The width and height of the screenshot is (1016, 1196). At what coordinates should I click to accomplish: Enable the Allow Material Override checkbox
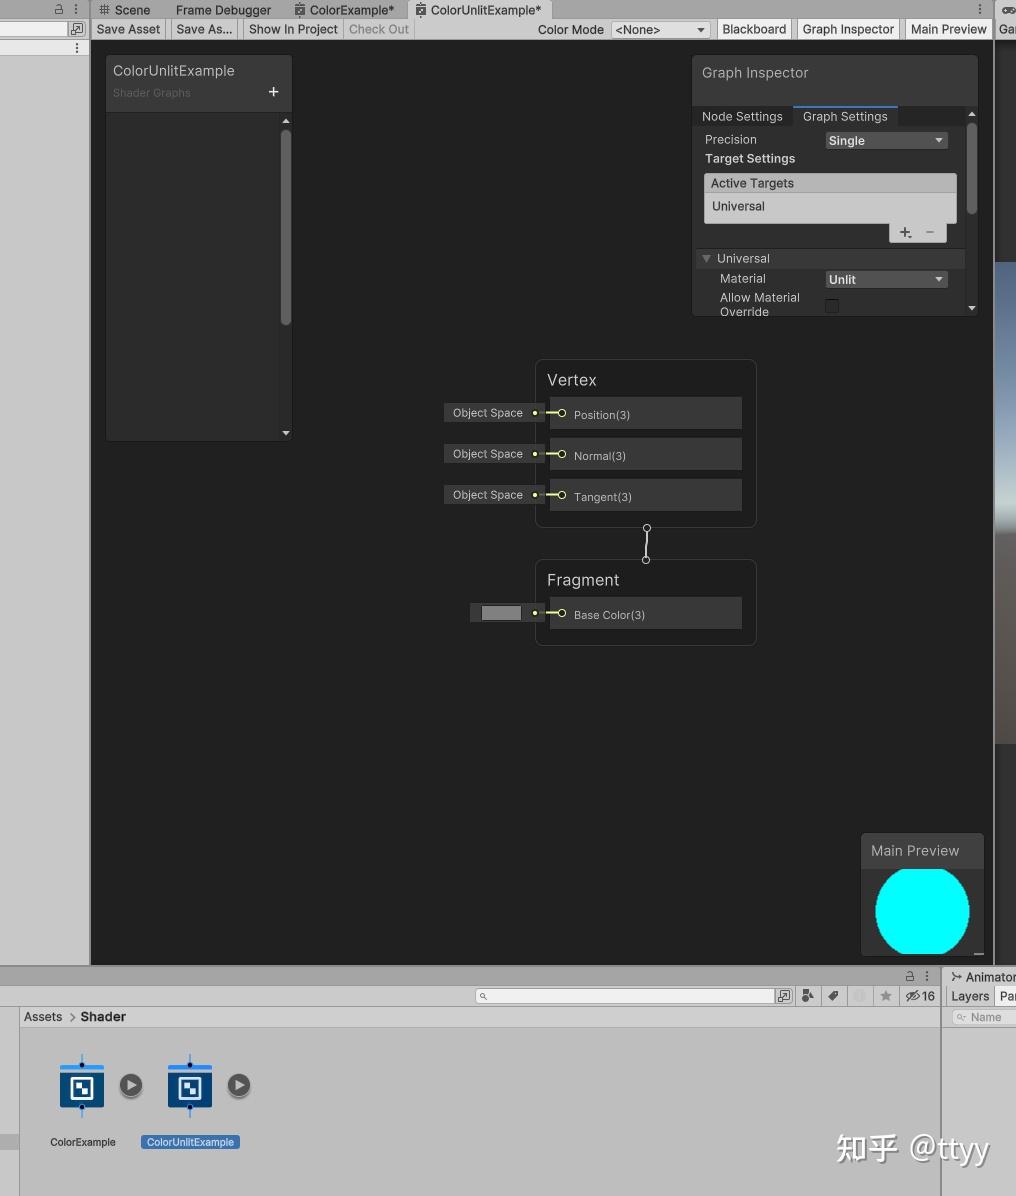832,305
